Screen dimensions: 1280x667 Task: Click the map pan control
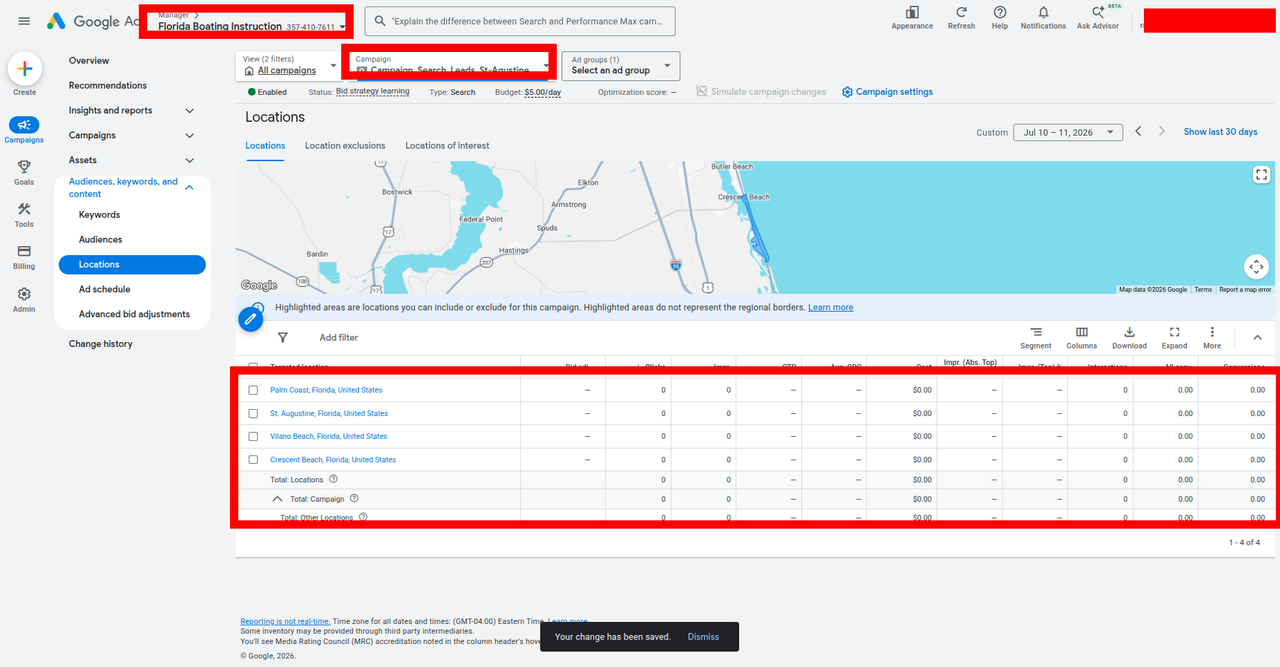point(1257,267)
